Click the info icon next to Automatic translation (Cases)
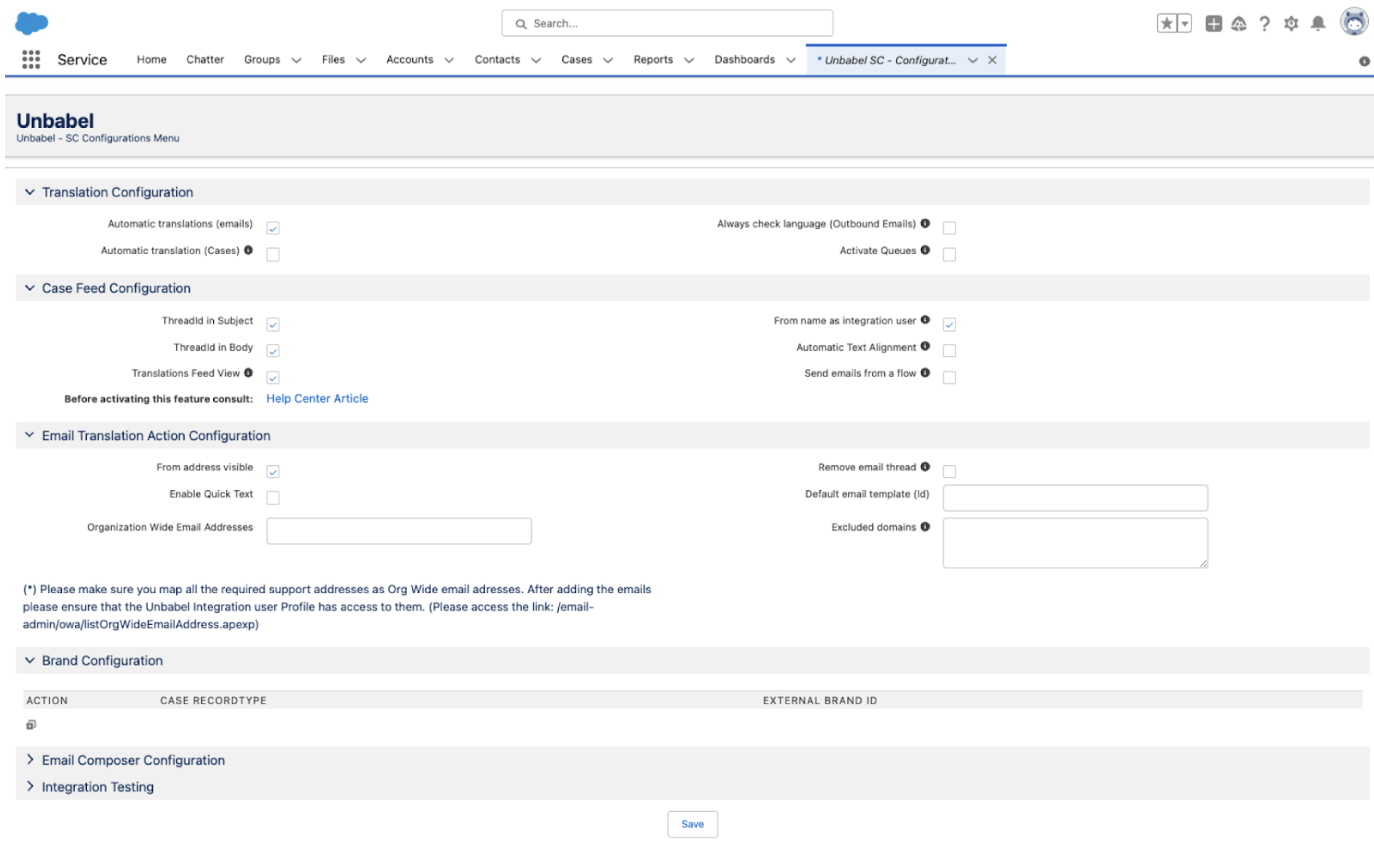This screenshot has height=848, width=1374. click(248, 250)
